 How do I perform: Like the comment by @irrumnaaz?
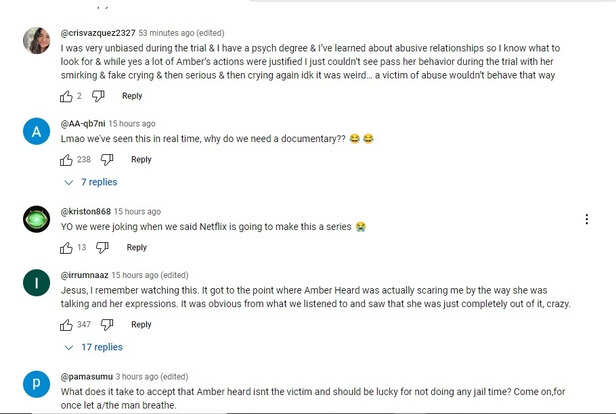[66, 325]
